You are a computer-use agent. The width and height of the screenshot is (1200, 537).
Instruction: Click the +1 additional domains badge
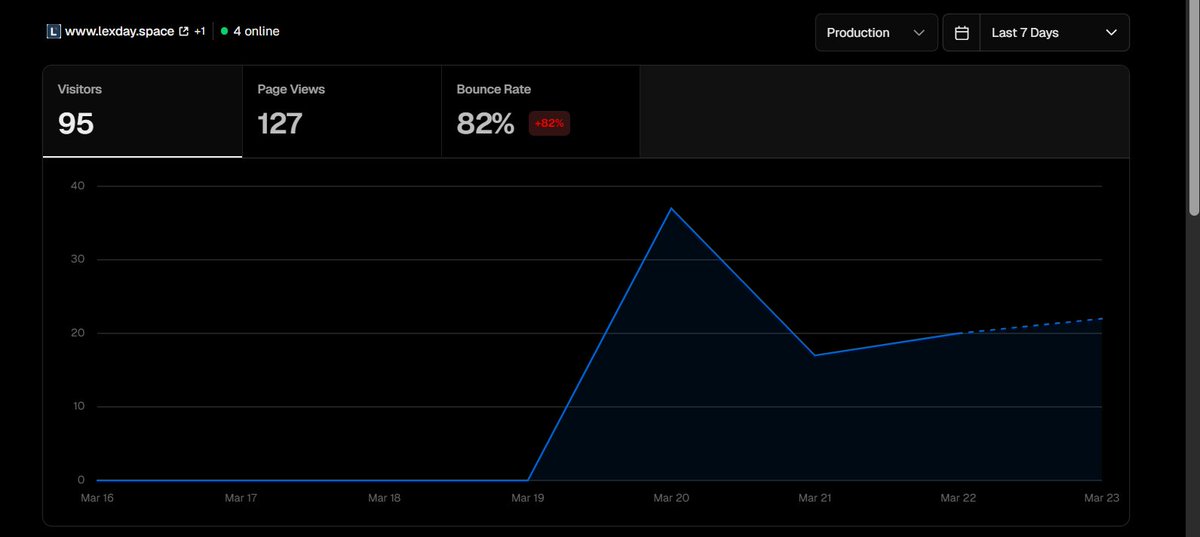pos(200,32)
